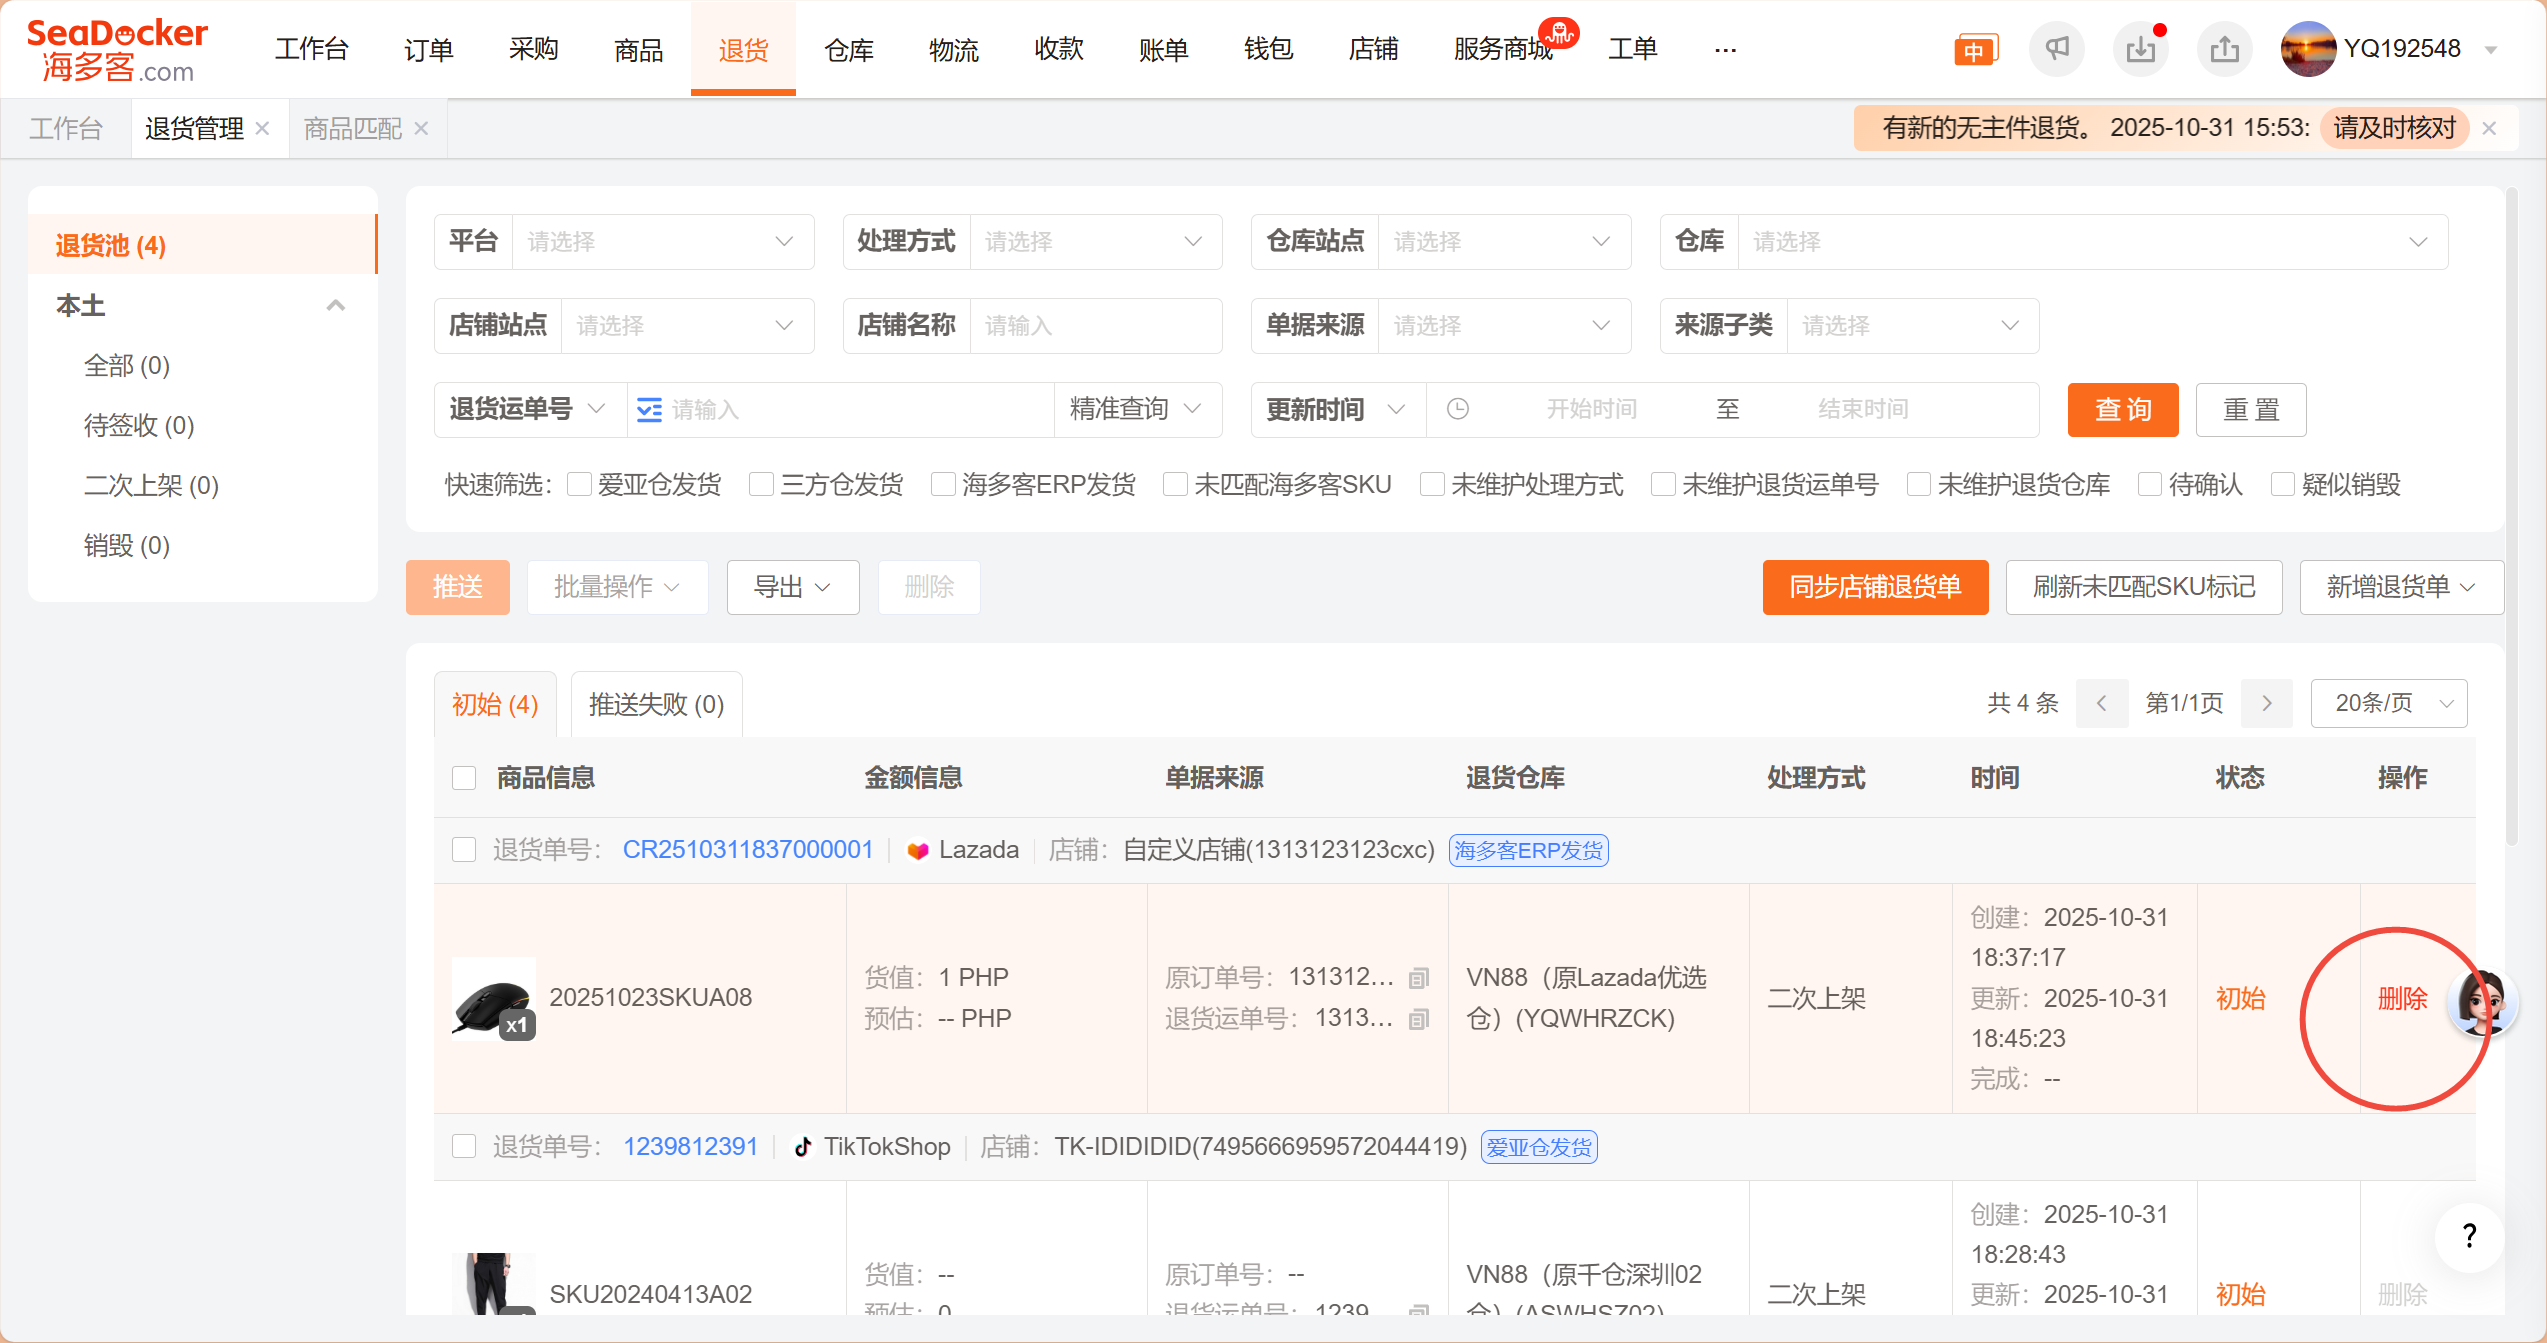Screen dimensions: 2547x1343
Task: Open the help question mark button
Action: (2469, 1236)
